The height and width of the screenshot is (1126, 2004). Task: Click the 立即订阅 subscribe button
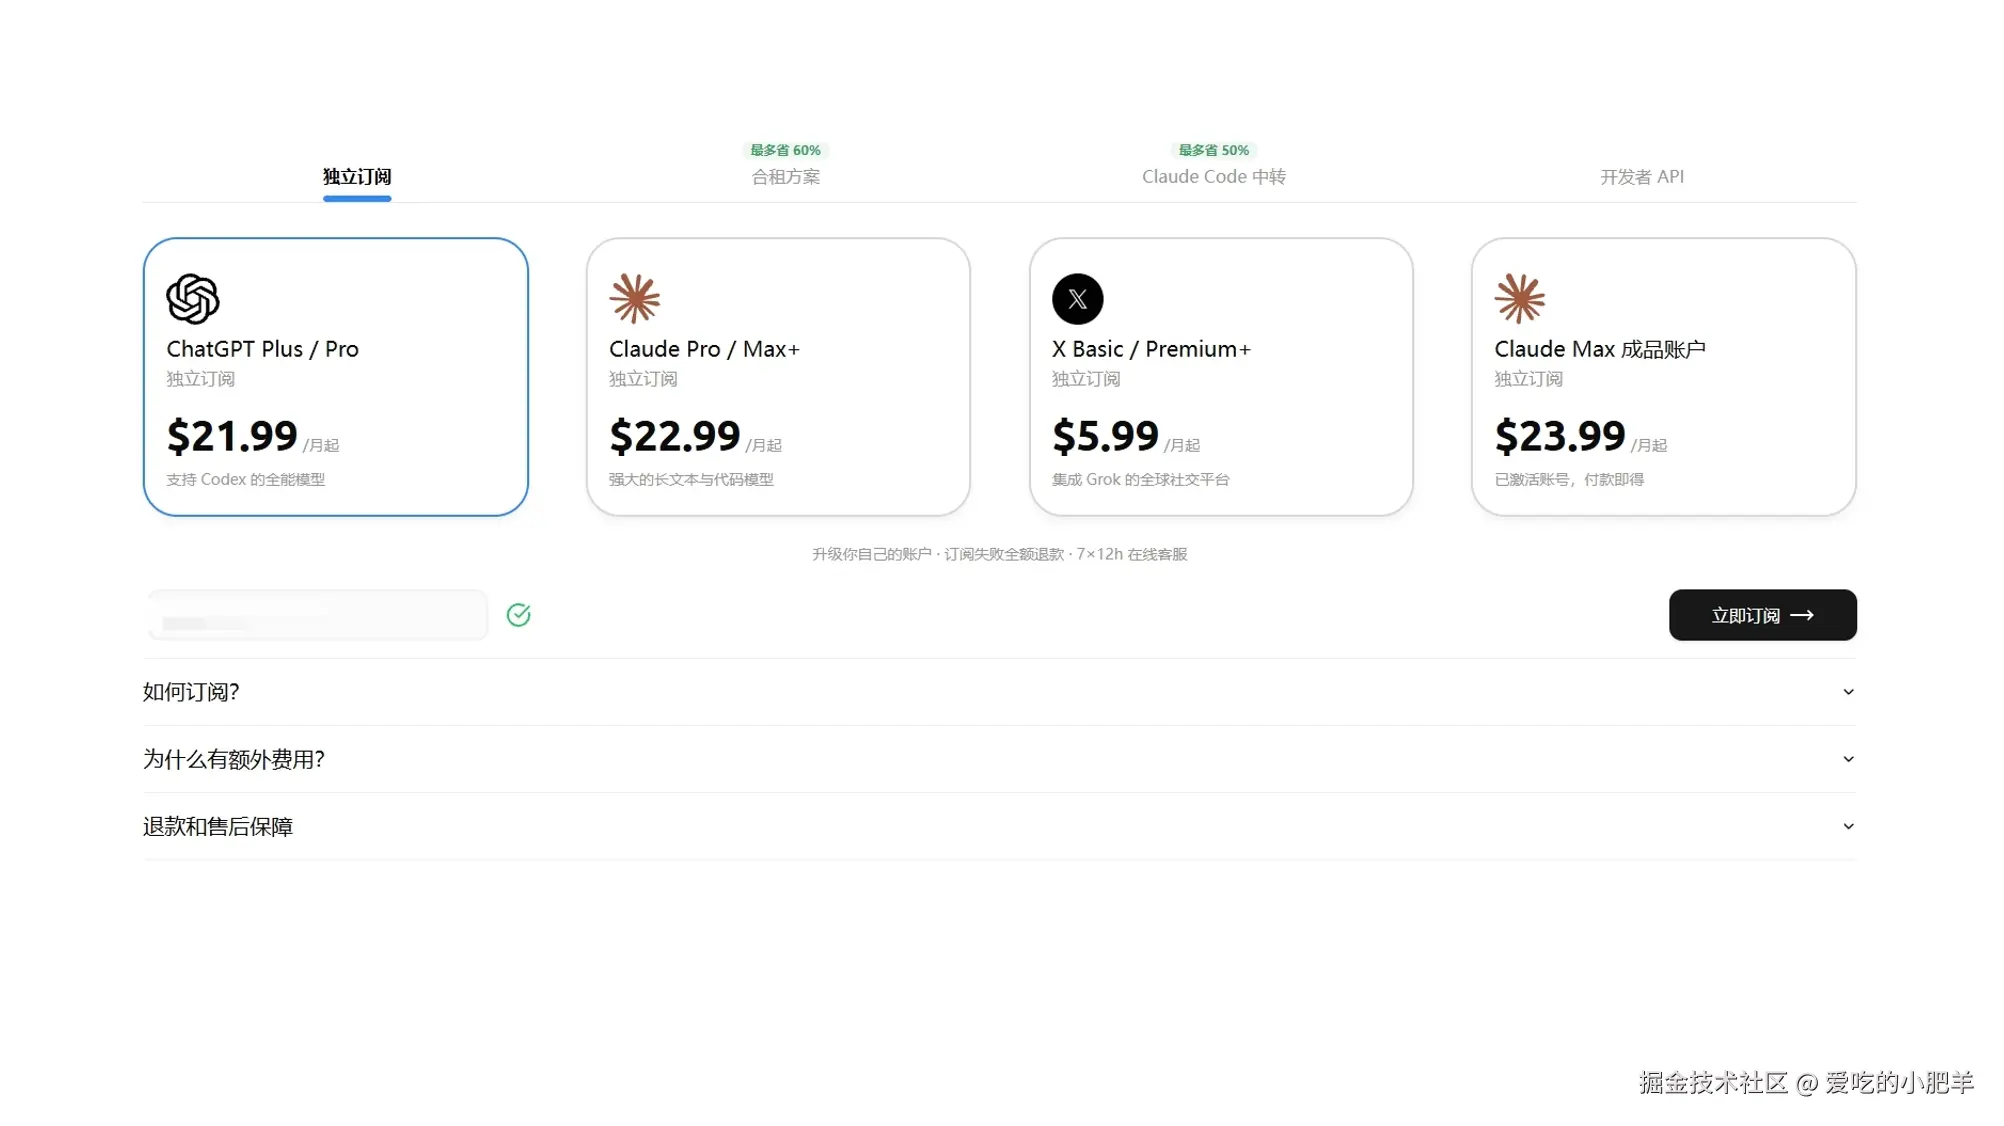(x=1762, y=615)
